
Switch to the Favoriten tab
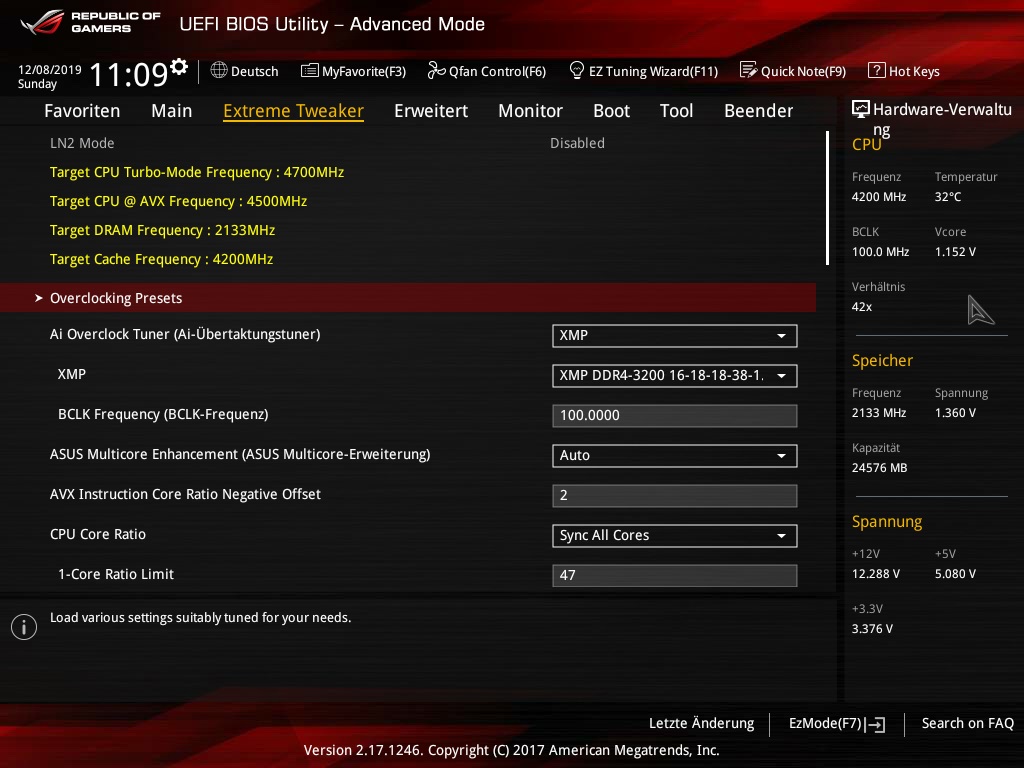coord(82,111)
